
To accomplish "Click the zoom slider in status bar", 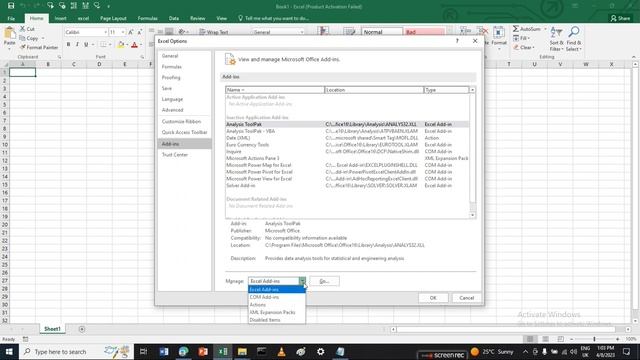I will (x=594, y=339).
